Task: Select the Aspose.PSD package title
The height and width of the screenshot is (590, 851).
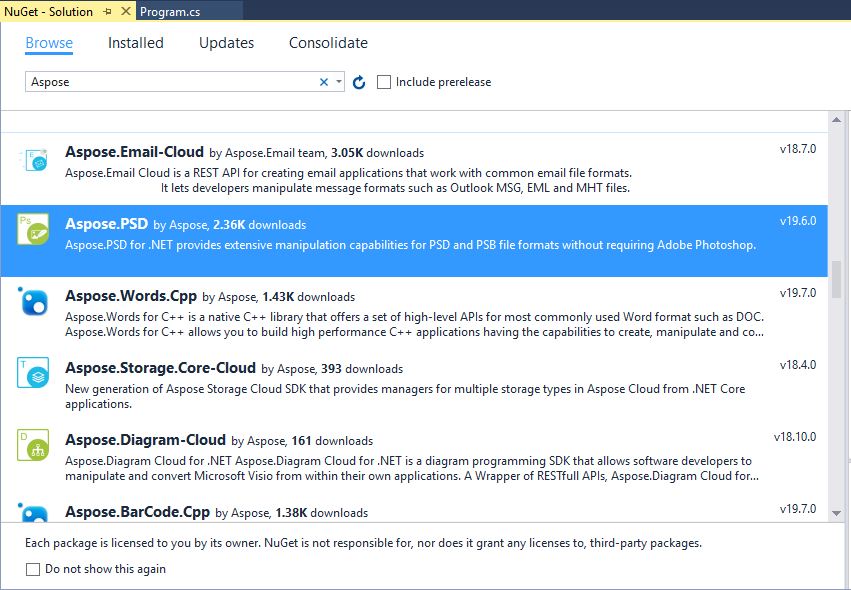Action: coord(106,224)
